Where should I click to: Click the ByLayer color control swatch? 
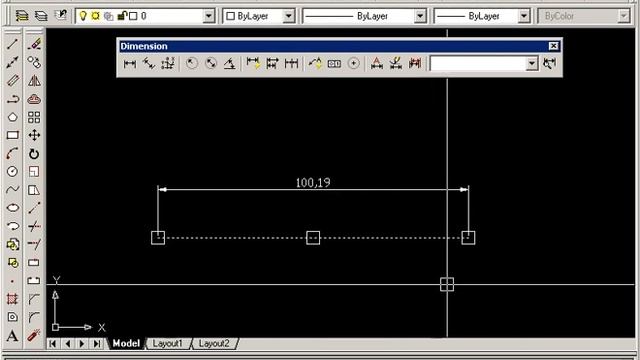(x=231, y=16)
